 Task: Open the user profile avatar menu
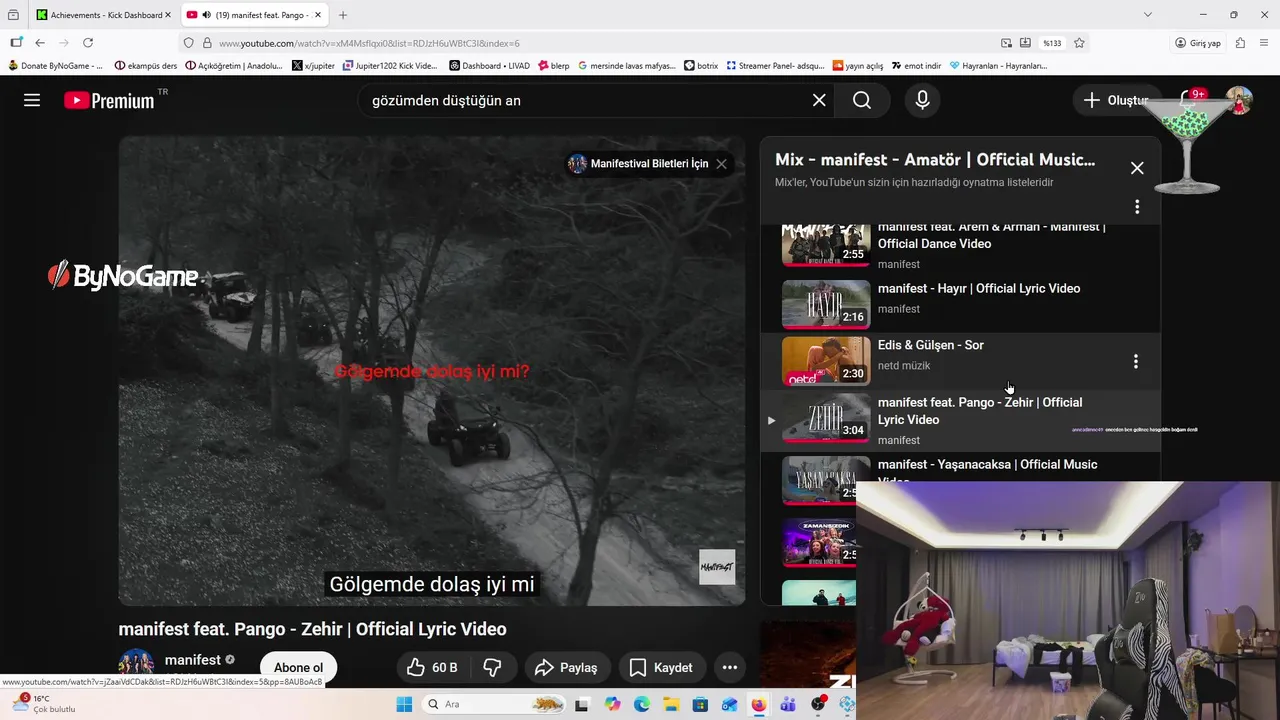pos(1240,100)
